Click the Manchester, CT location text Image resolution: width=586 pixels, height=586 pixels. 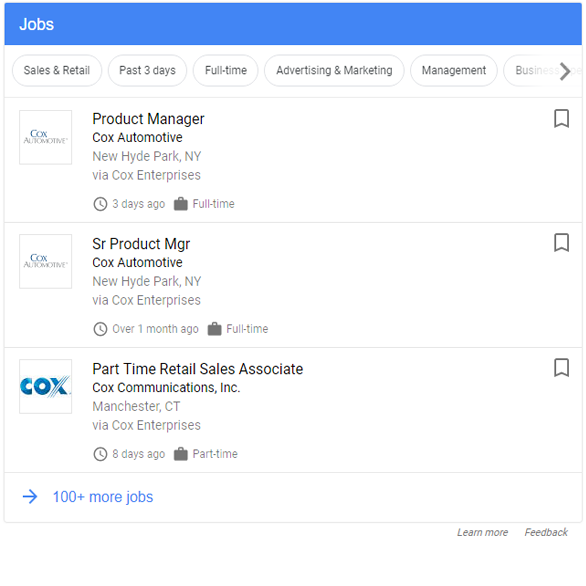(x=136, y=406)
